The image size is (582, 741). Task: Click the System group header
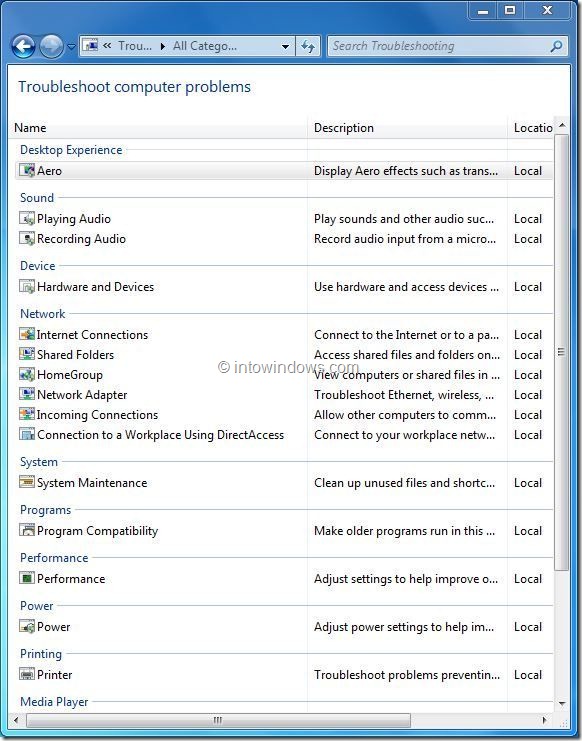pos(39,462)
